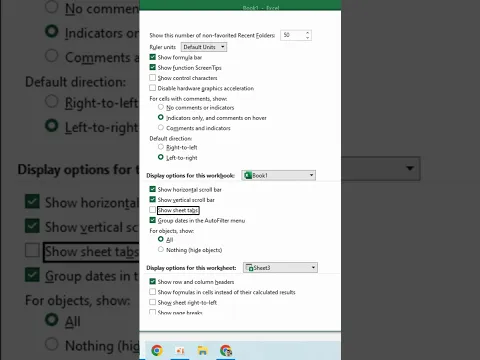Image resolution: width=480 pixels, height=360 pixels.
Task: Increase the Recent Folders count
Action: coord(307,33)
